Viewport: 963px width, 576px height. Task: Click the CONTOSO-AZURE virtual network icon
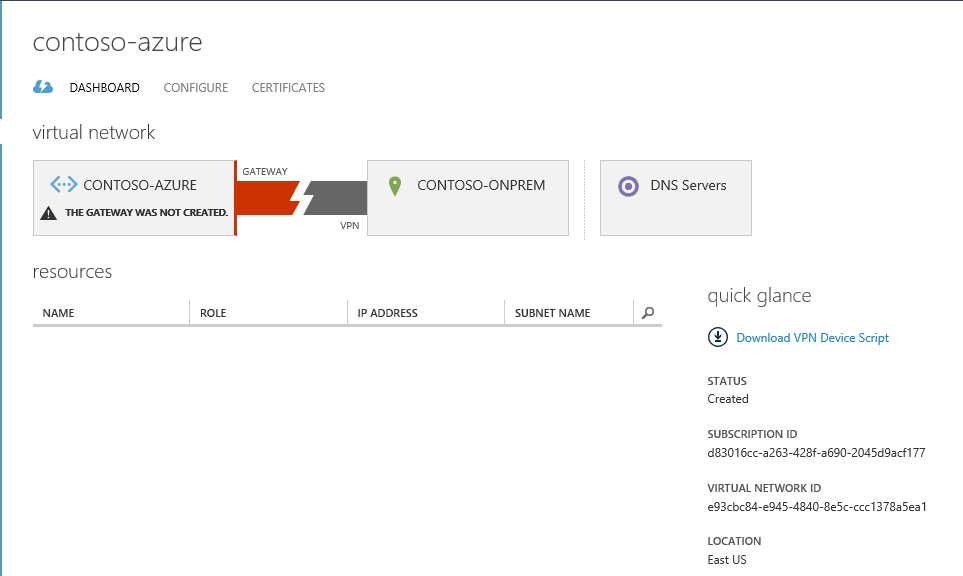(x=63, y=184)
